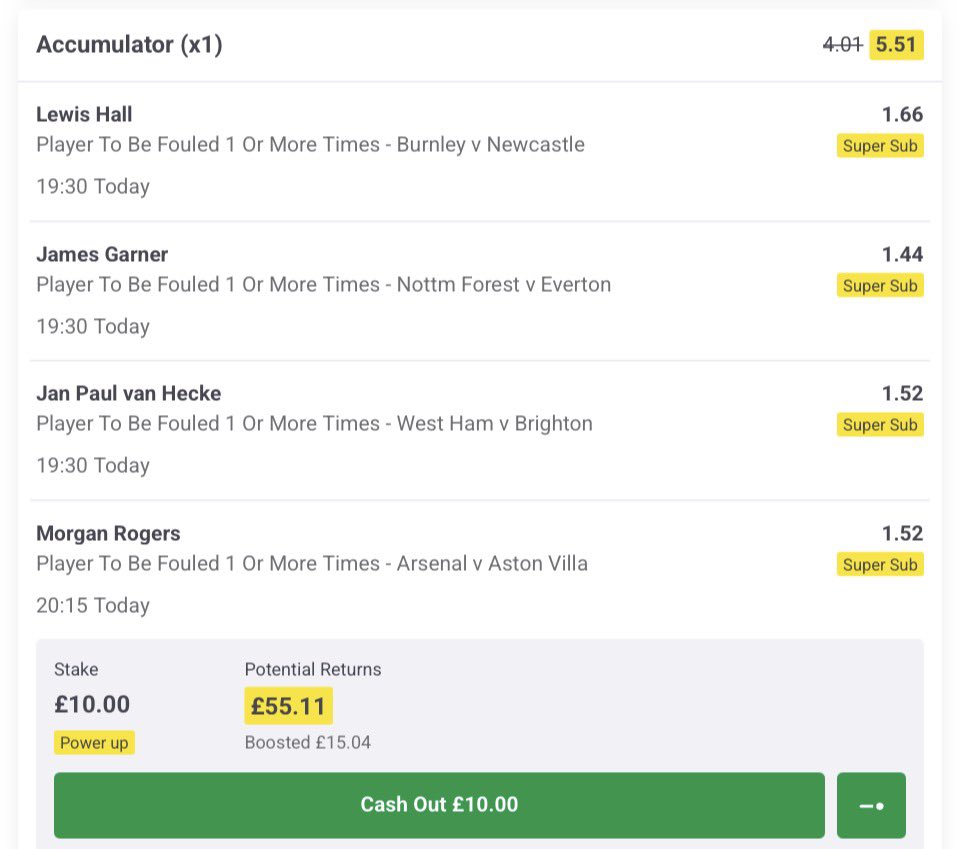Select the Jan Paul van Hecke leg
This screenshot has width=960, height=849.
[x=129, y=393]
